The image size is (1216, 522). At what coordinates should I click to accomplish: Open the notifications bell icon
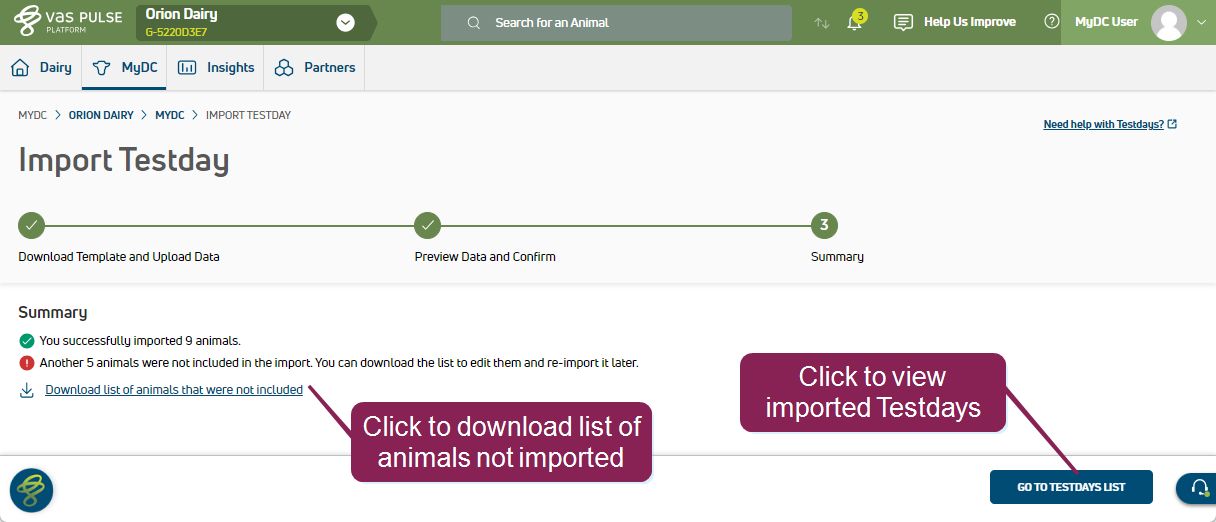[x=854, y=23]
